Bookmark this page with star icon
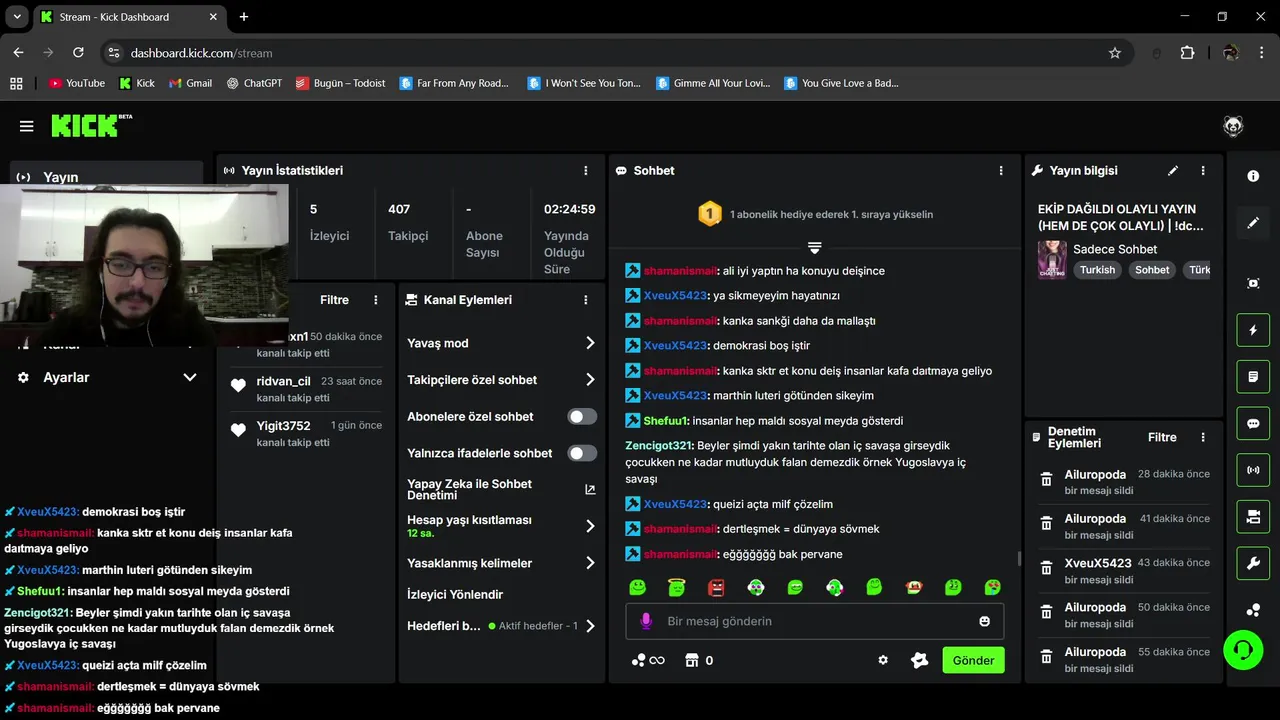This screenshot has height=720, width=1280. 1115,53
